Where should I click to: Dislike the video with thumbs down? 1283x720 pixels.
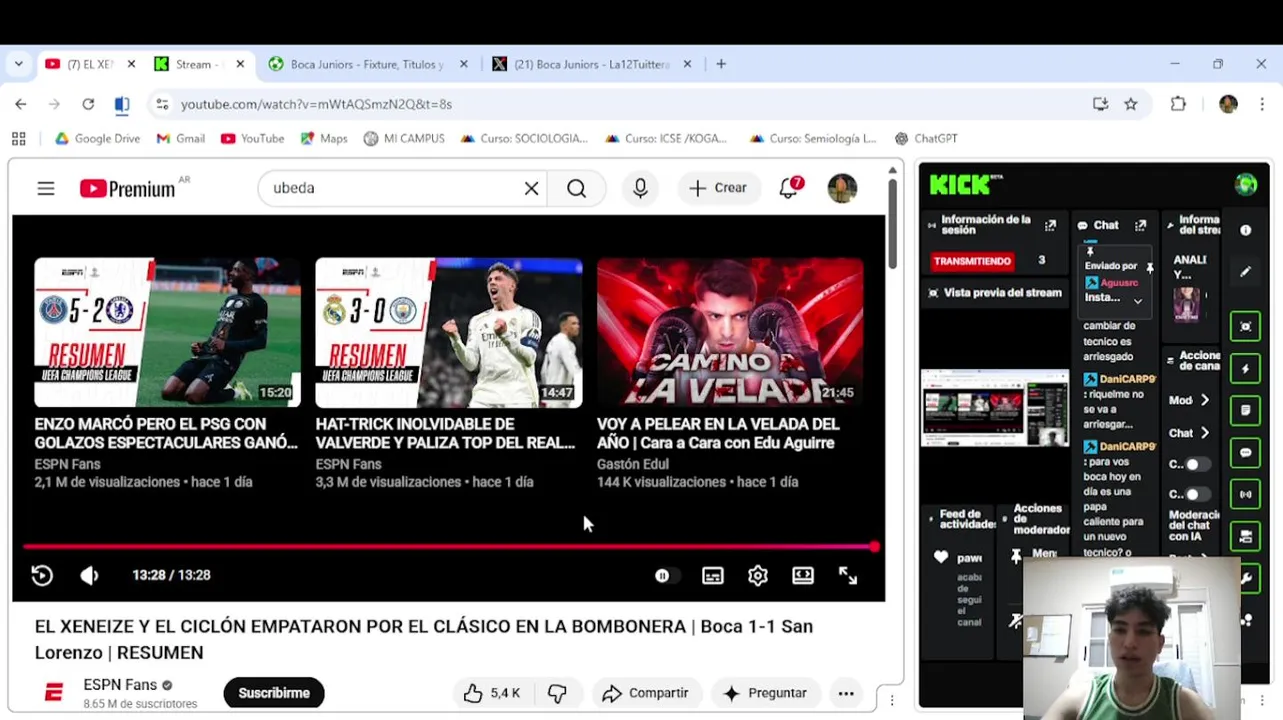[x=557, y=693]
